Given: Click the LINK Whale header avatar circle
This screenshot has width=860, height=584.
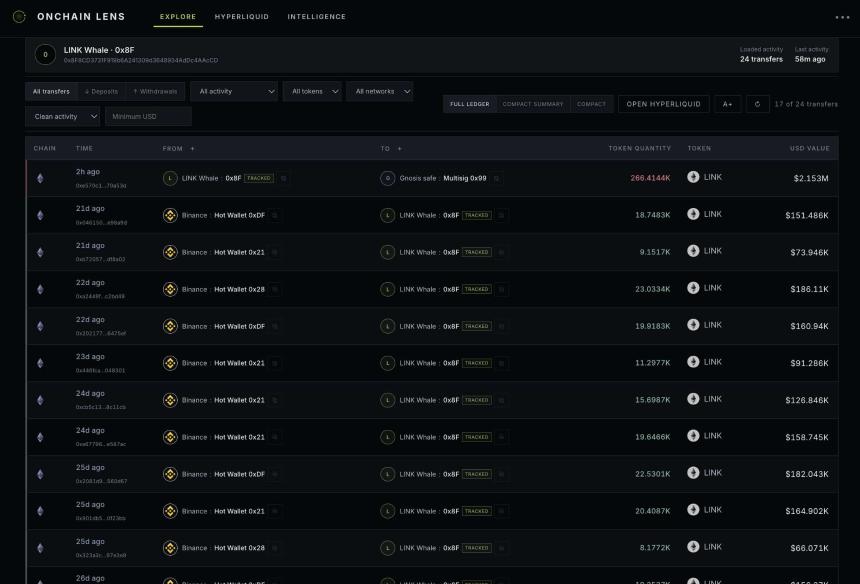Looking at the screenshot, I should tap(45, 54).
